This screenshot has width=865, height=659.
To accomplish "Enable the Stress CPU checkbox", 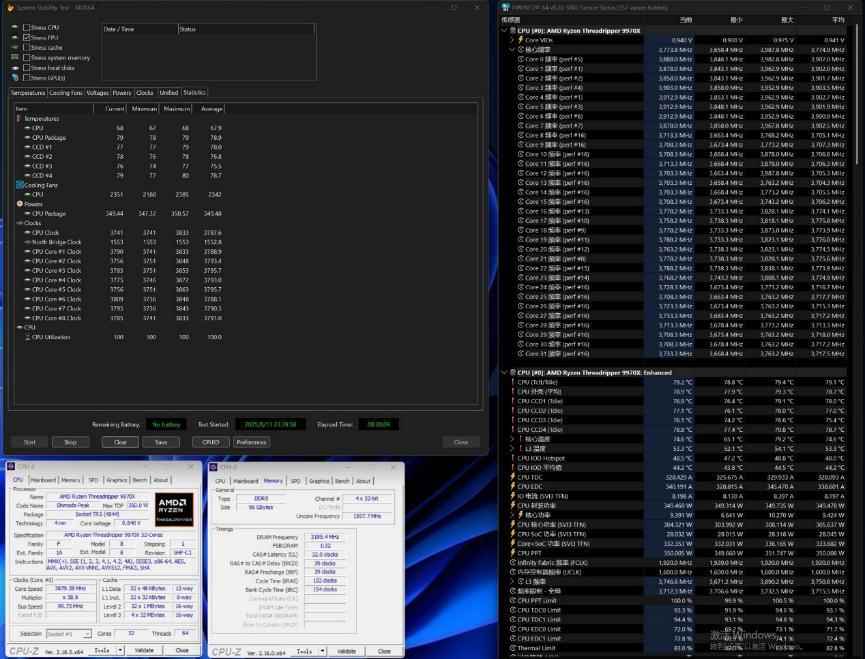I will click(26, 27).
